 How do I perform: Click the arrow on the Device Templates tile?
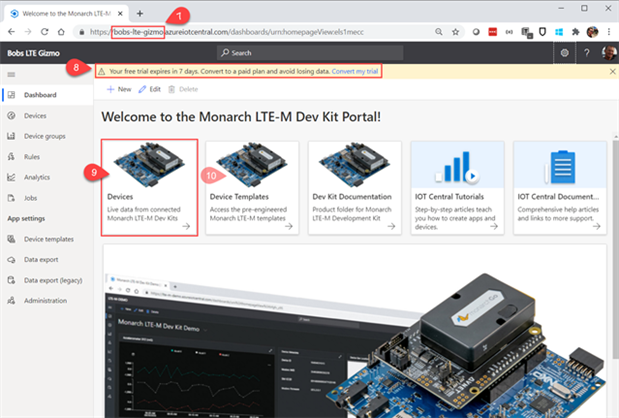point(289,226)
